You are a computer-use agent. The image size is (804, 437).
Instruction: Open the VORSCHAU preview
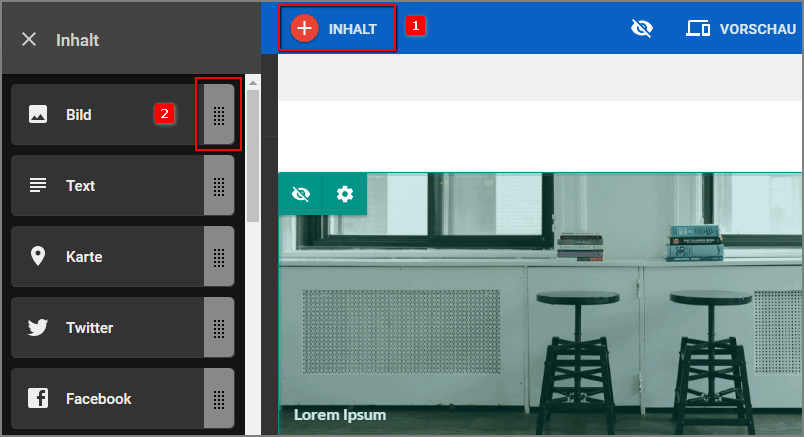(757, 29)
